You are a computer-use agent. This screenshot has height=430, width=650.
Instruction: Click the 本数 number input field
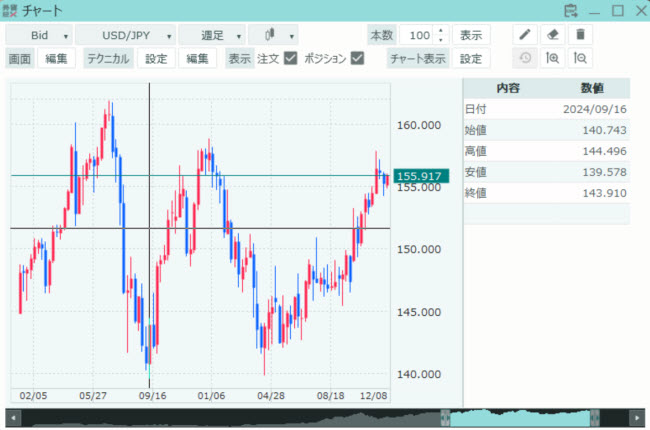pyautogui.click(x=417, y=35)
